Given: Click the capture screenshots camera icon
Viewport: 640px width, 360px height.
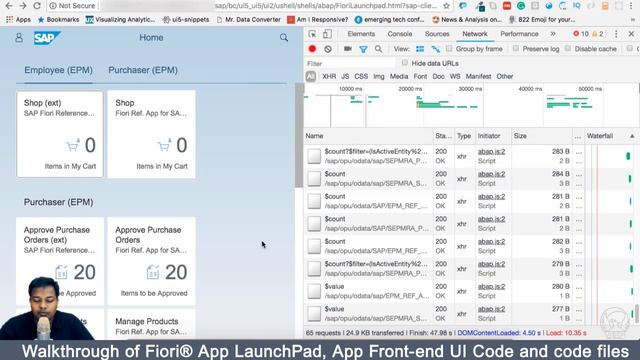Looking at the screenshot, I should coord(348,49).
